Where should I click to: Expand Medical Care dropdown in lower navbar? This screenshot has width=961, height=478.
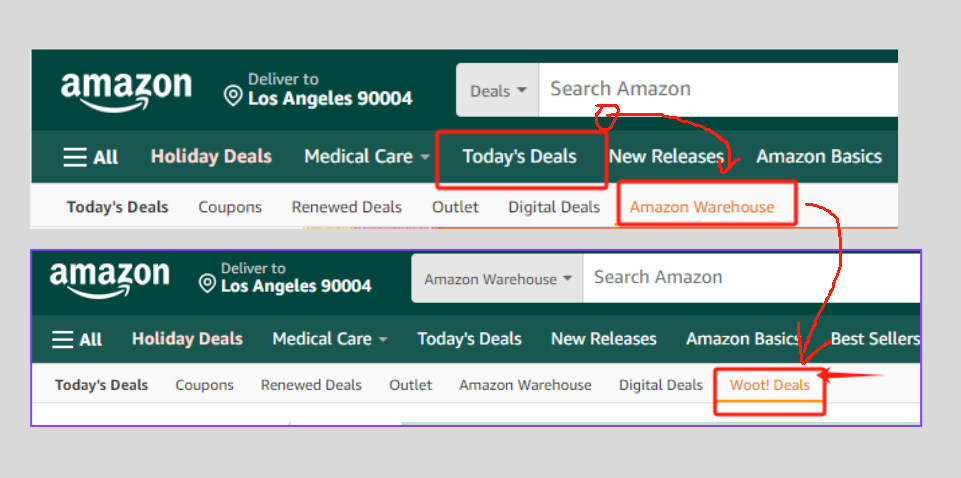point(329,339)
